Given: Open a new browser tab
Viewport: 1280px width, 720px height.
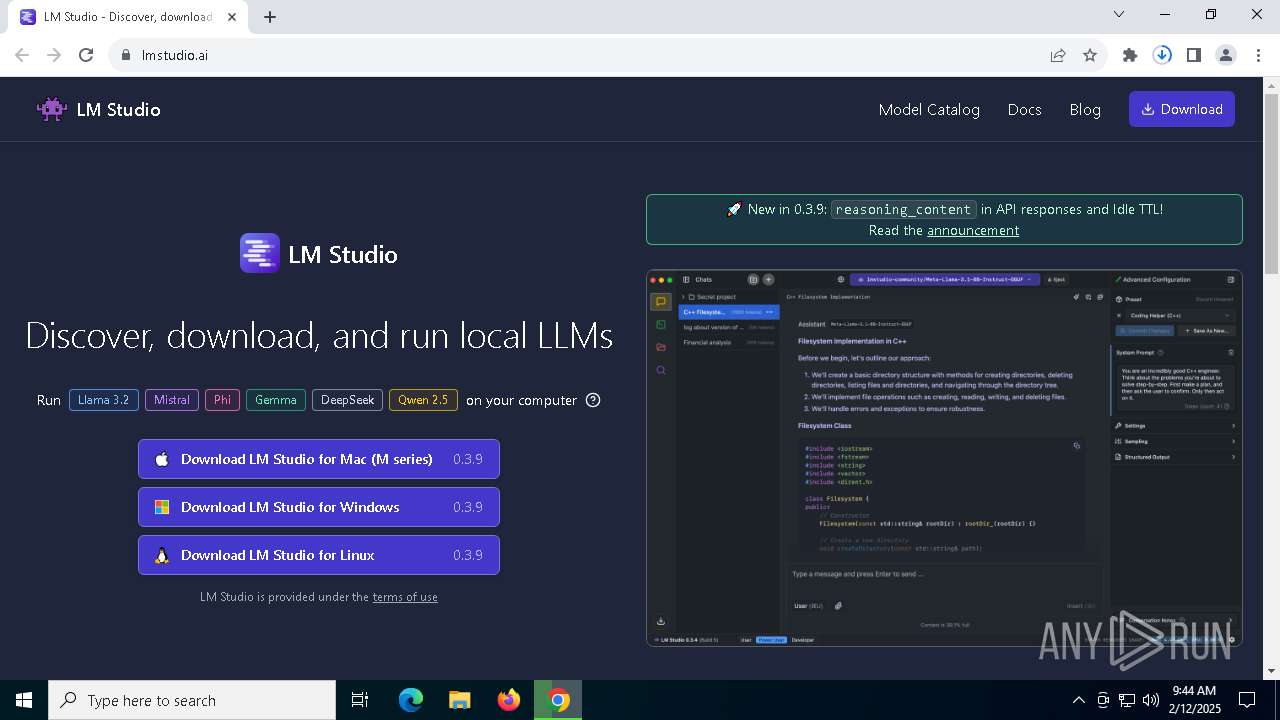Looking at the screenshot, I should pos(270,17).
